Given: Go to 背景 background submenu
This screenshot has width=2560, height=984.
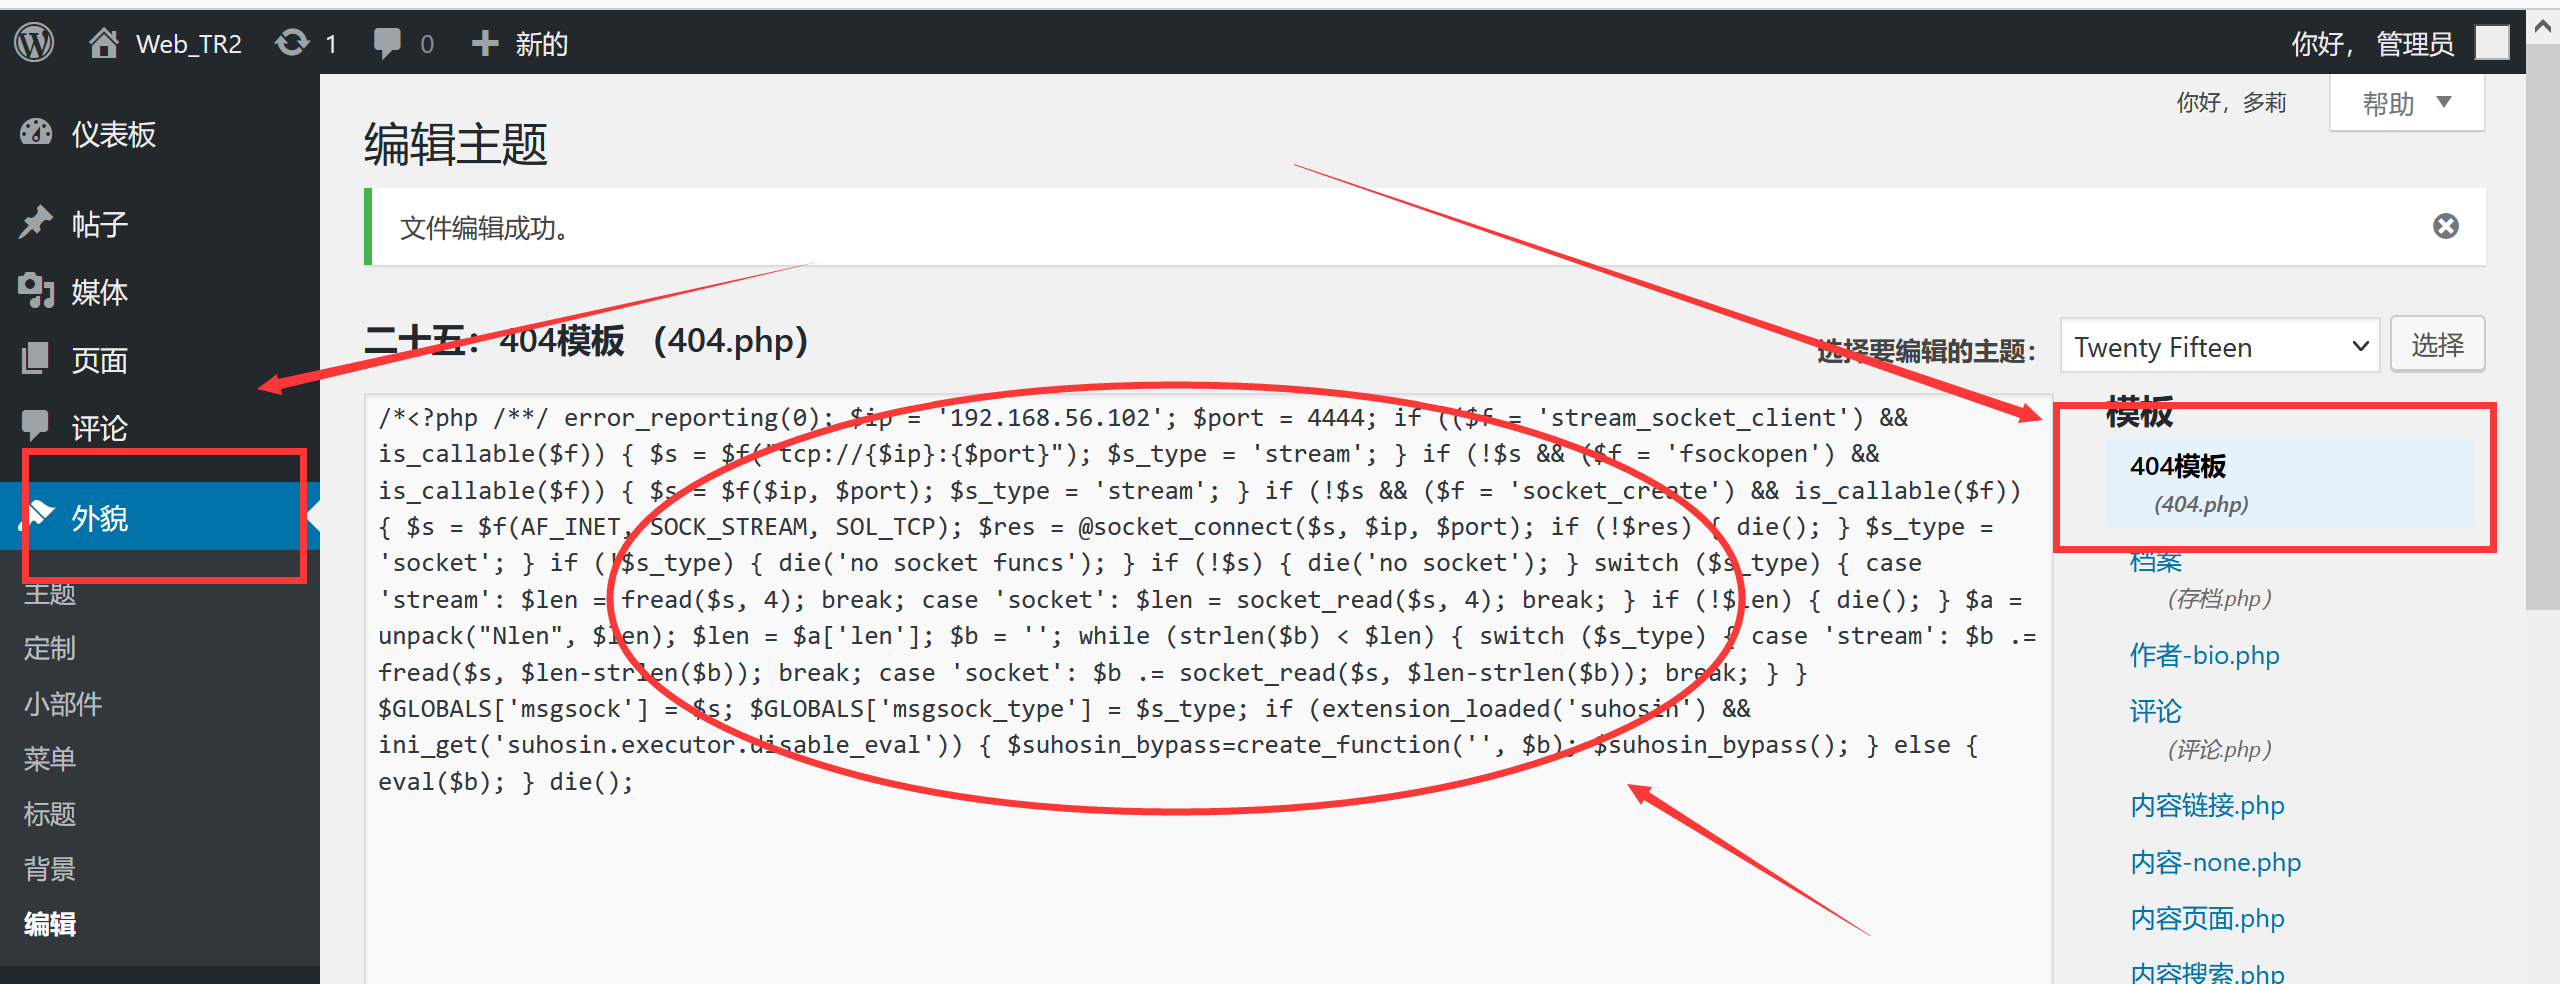Looking at the screenshot, I should [x=50, y=869].
